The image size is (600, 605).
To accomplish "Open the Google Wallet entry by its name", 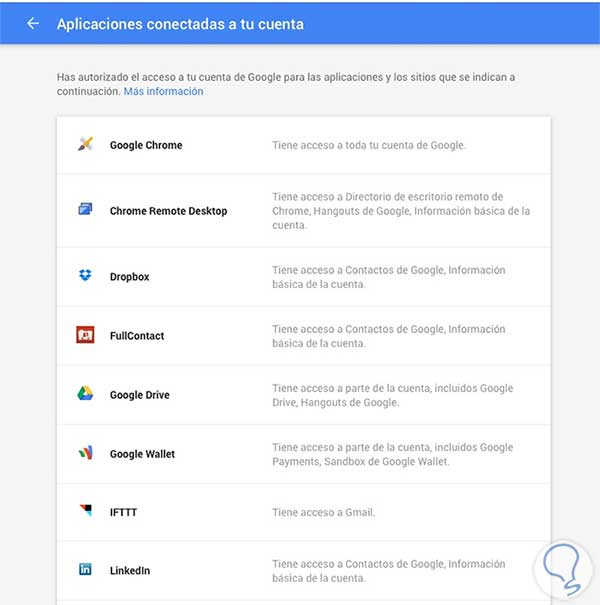I will click(x=142, y=454).
